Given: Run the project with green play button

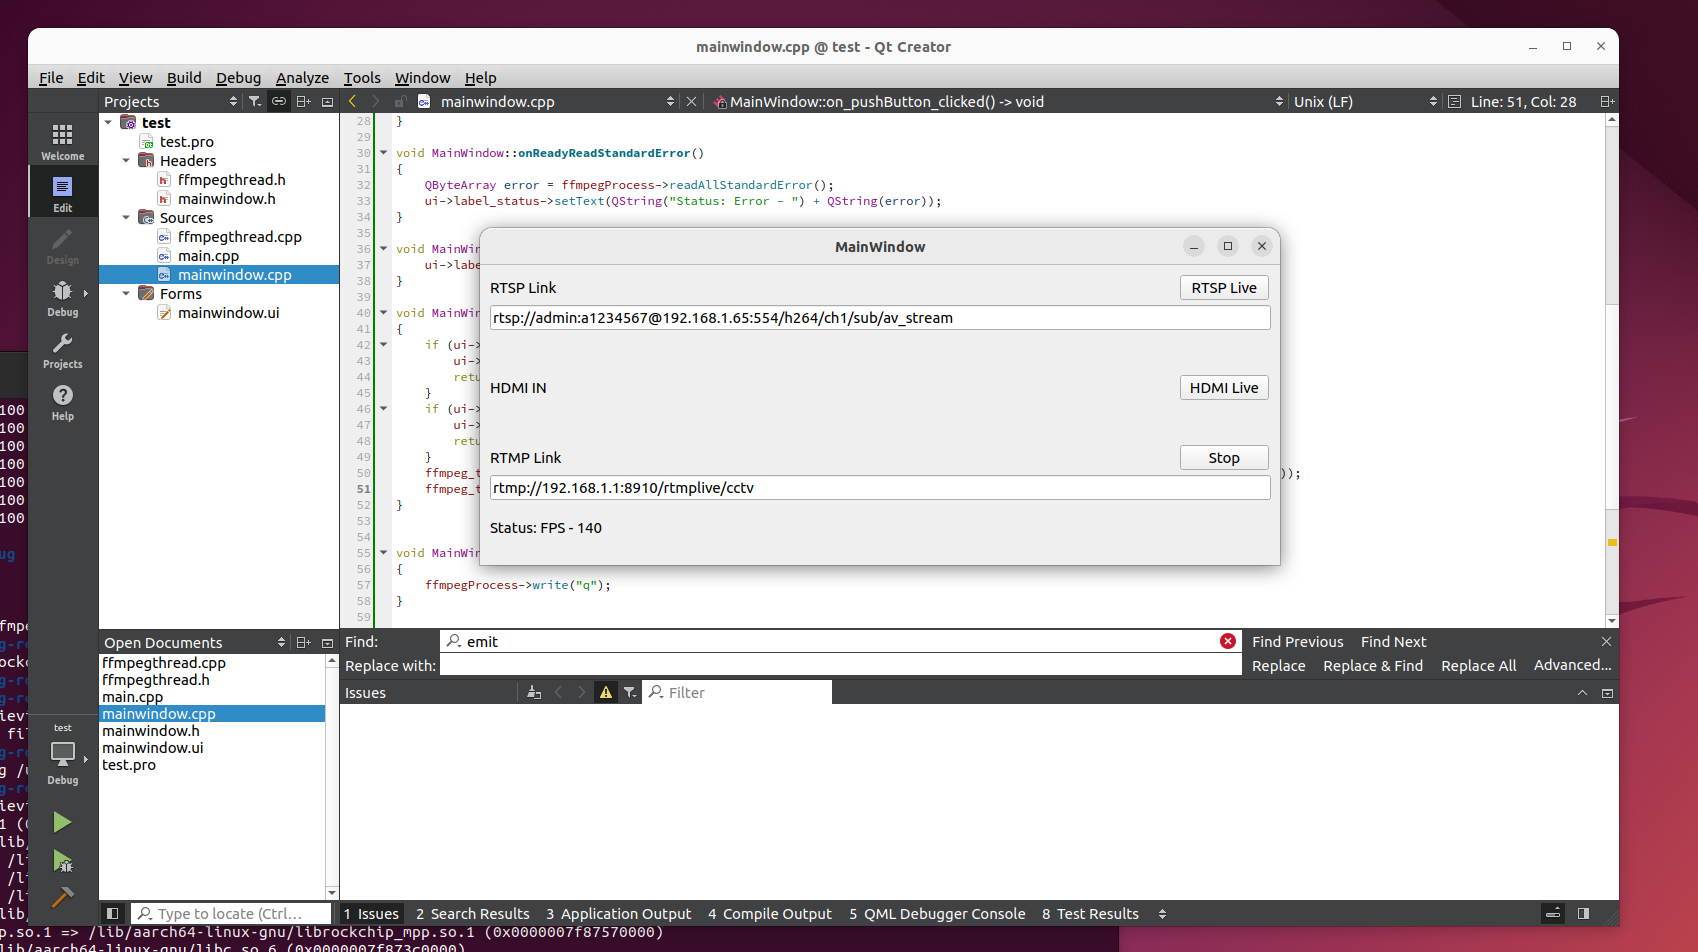Looking at the screenshot, I should pyautogui.click(x=62, y=822).
